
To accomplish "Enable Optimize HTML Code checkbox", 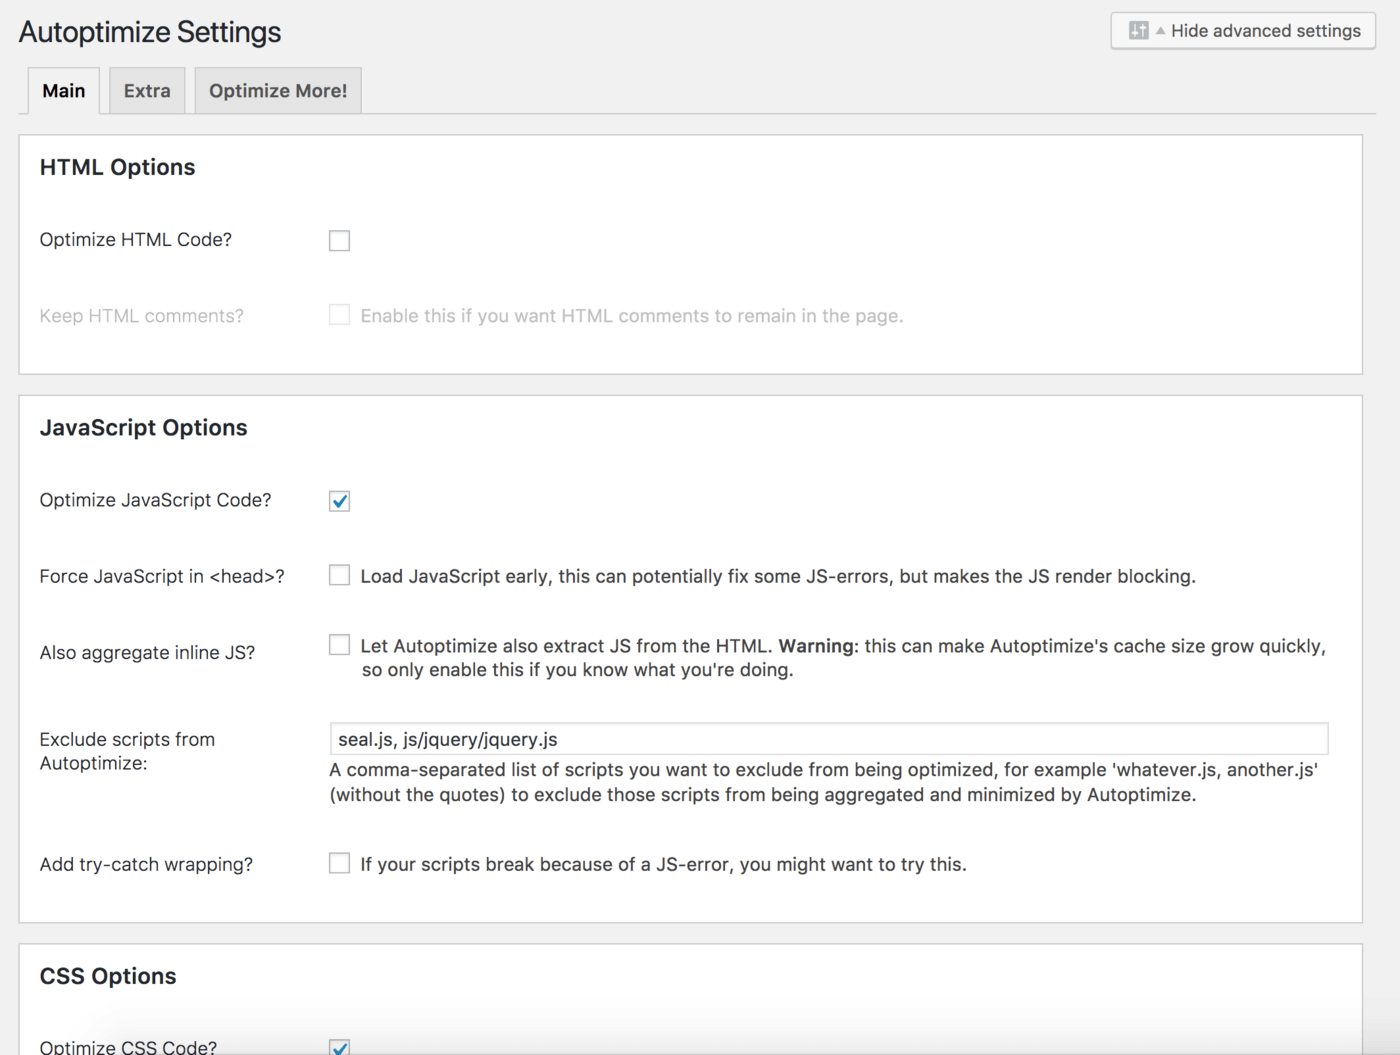I will click(x=340, y=241).
